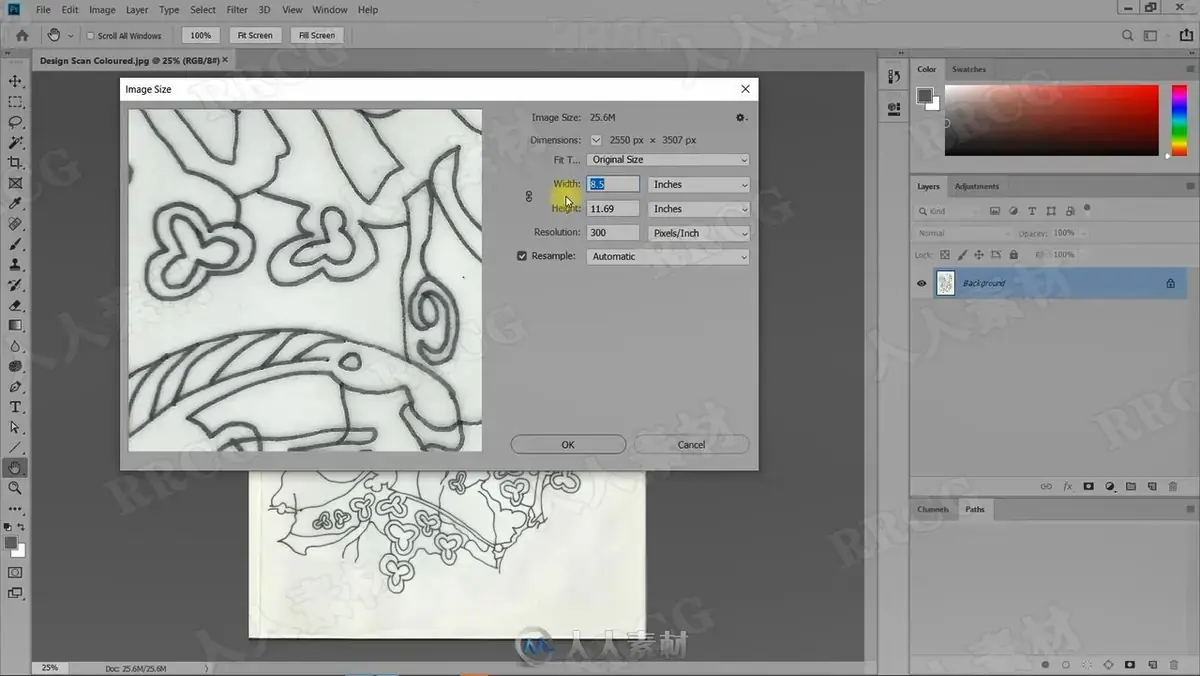
Task: Switch to the Channels tab
Action: (x=933, y=509)
